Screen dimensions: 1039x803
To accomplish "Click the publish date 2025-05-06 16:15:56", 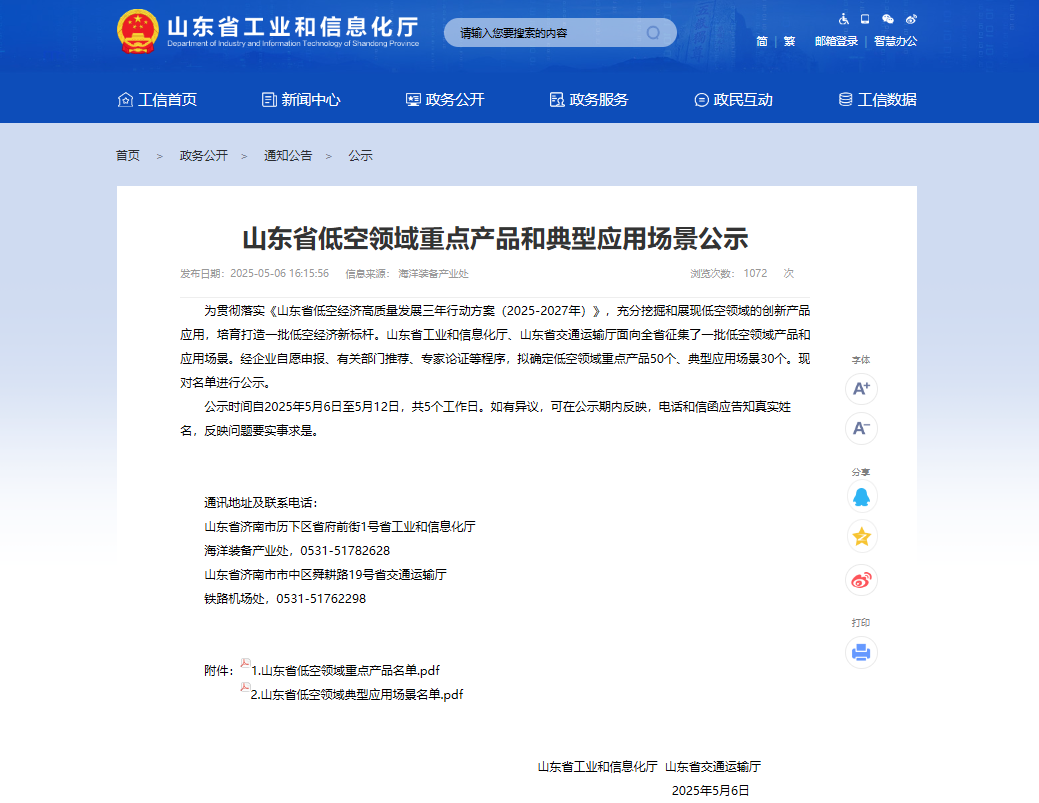I will point(280,273).
